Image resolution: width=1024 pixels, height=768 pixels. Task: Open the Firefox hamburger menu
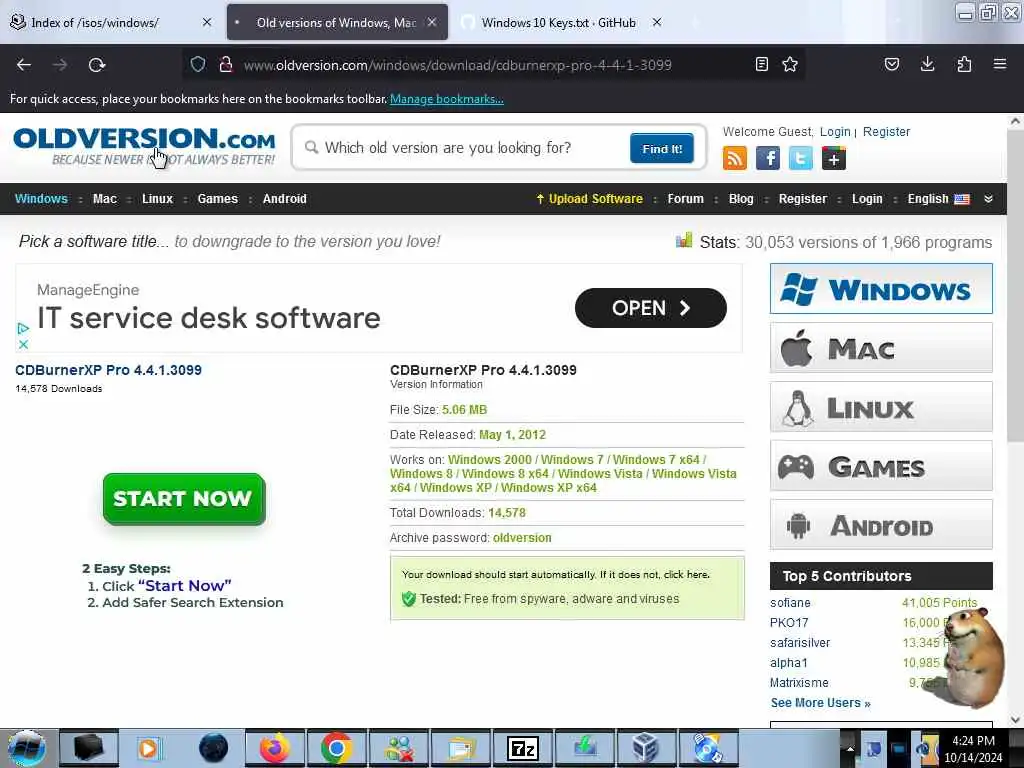click(x=1000, y=64)
